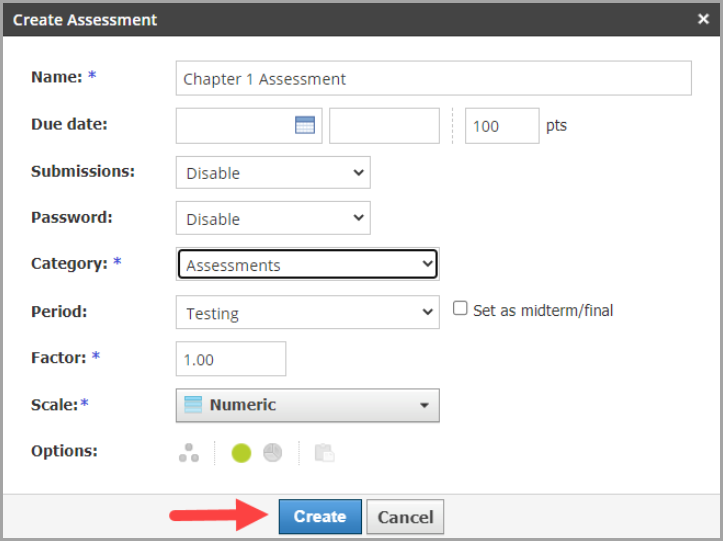The height and width of the screenshot is (541, 723).
Task: Open the Scale dropdown arrow
Action: (424, 406)
